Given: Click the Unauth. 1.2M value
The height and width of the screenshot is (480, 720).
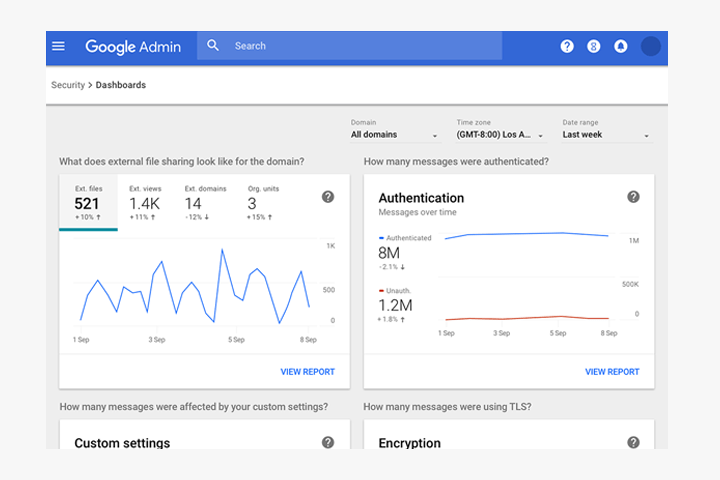Looking at the screenshot, I should point(395,305).
